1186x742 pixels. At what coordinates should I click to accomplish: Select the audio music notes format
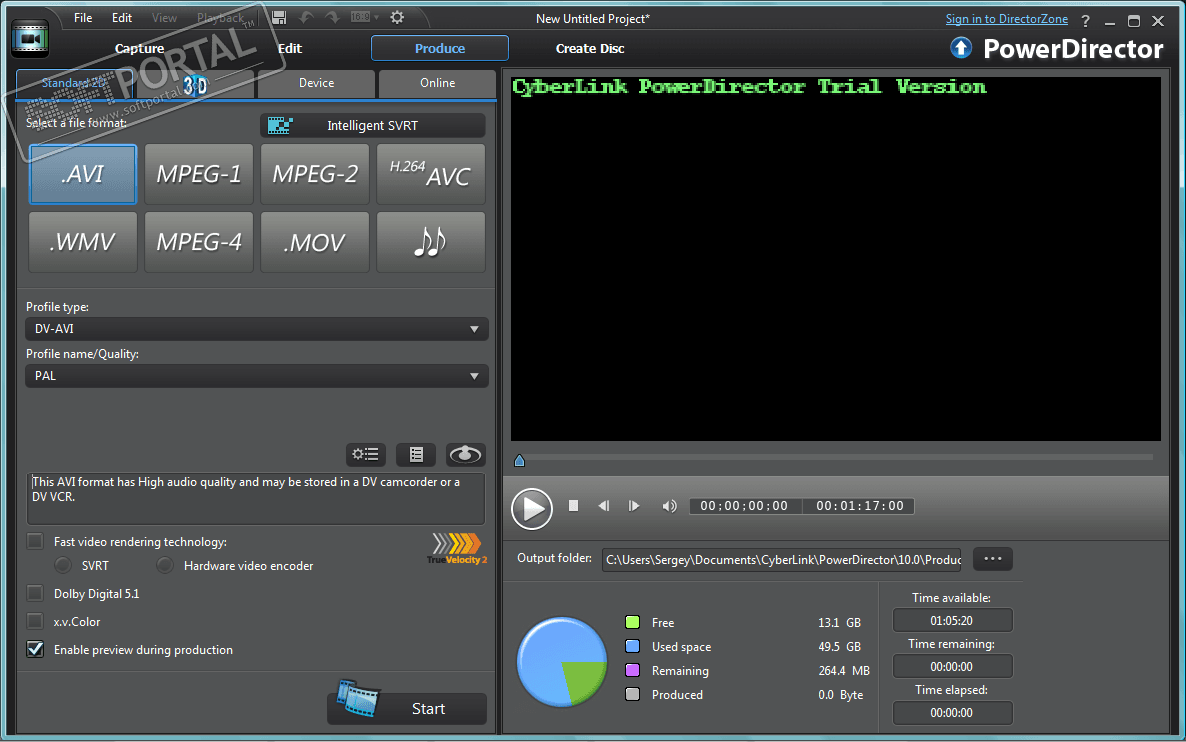430,242
